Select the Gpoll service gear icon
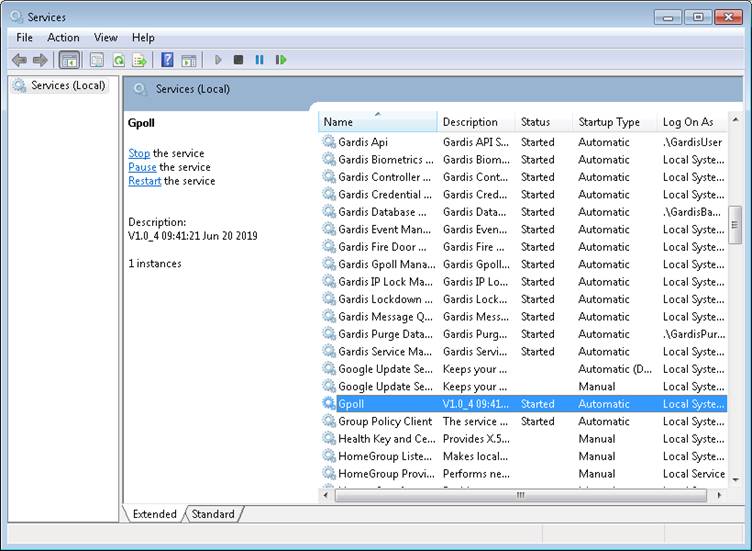The width and height of the screenshot is (752, 551). pyautogui.click(x=329, y=404)
